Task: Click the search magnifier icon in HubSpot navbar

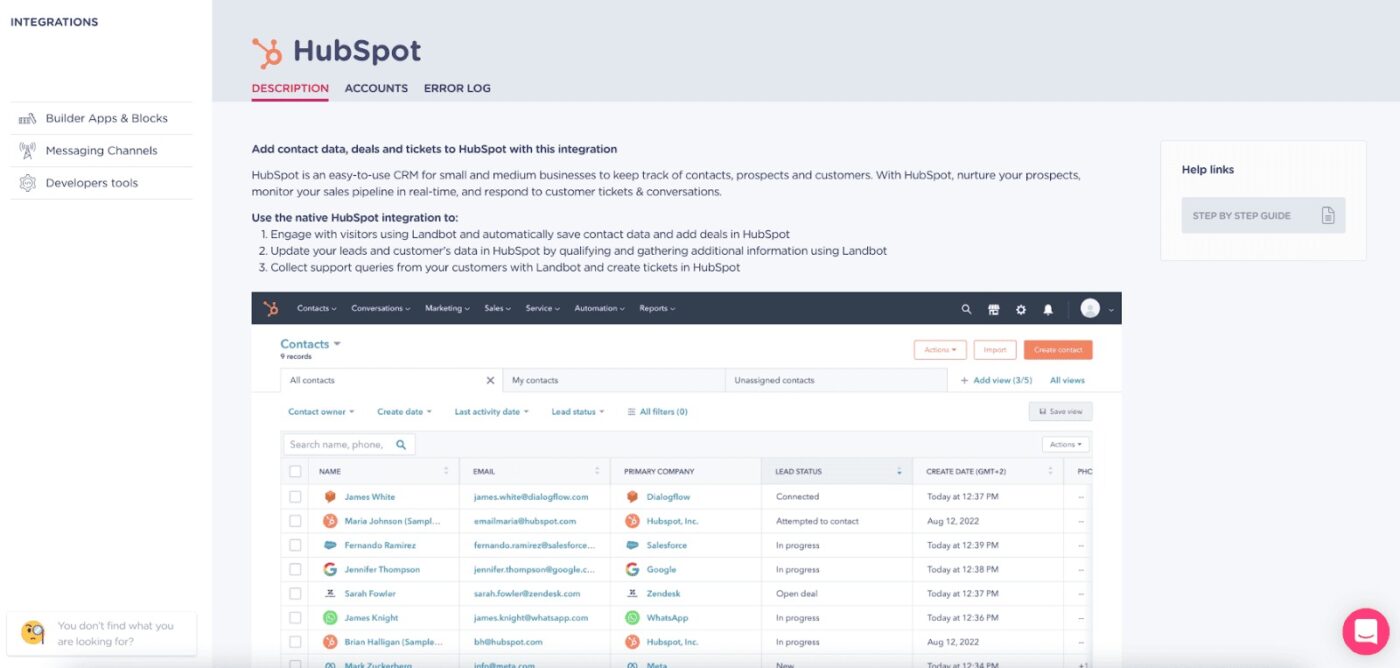Action: tap(966, 309)
